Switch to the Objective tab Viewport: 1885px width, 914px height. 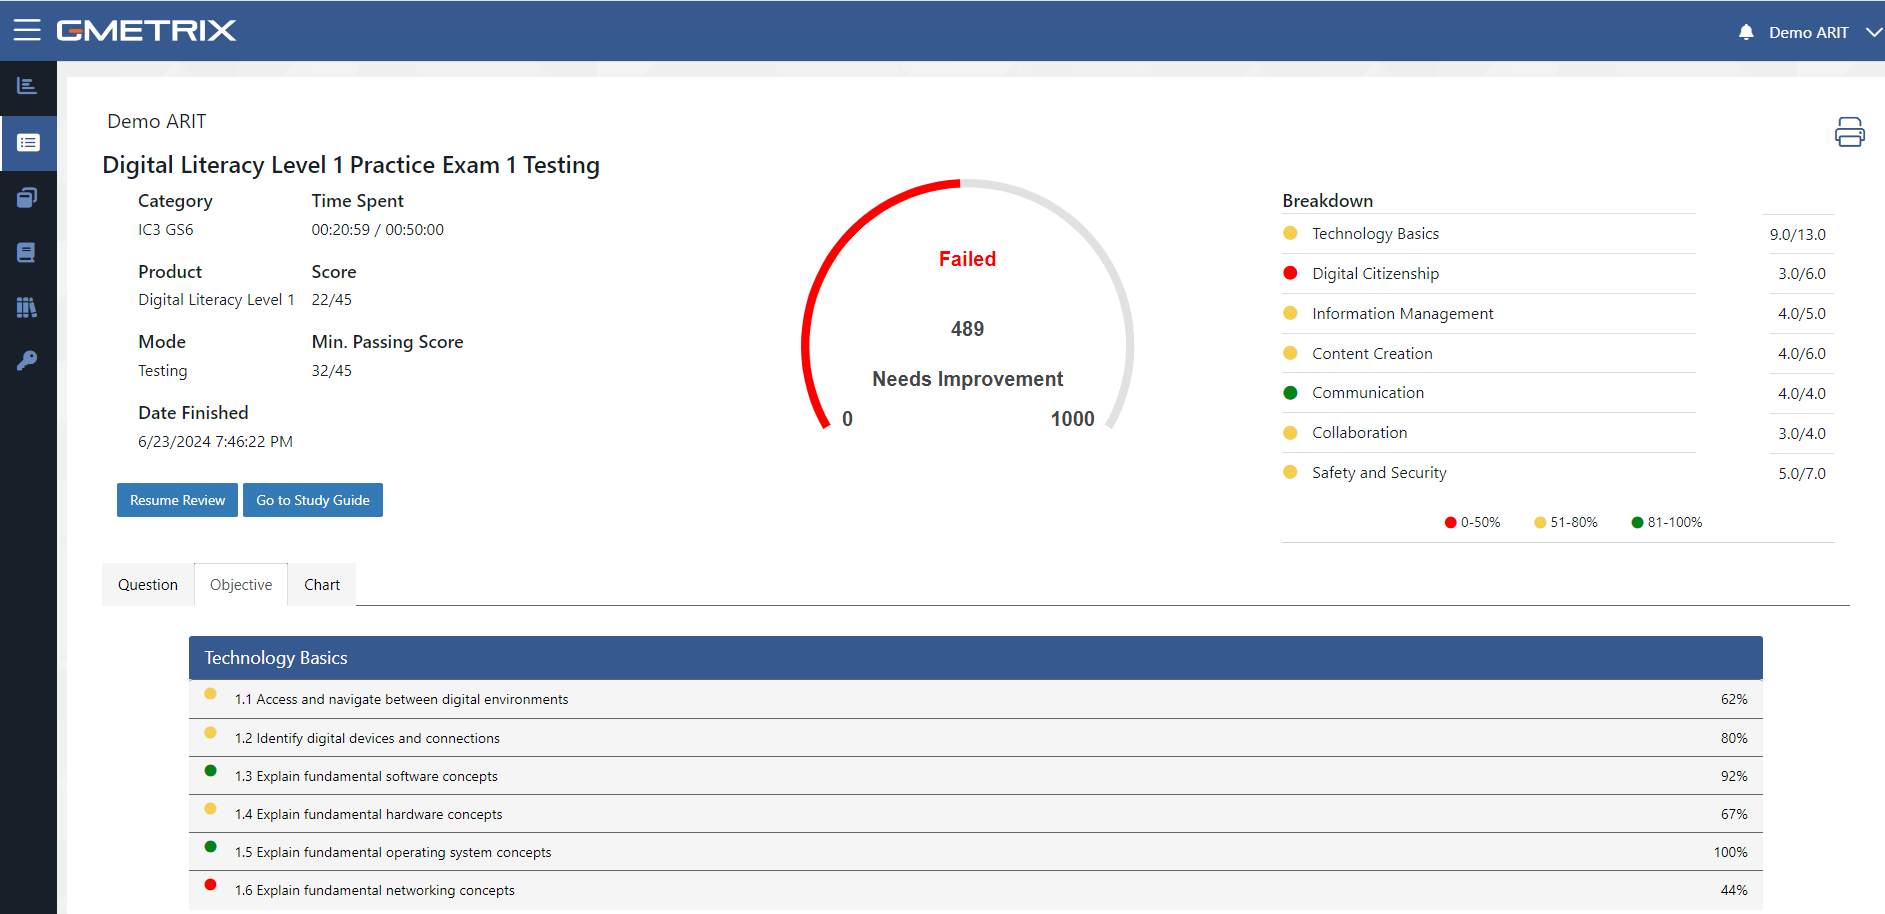point(241,585)
